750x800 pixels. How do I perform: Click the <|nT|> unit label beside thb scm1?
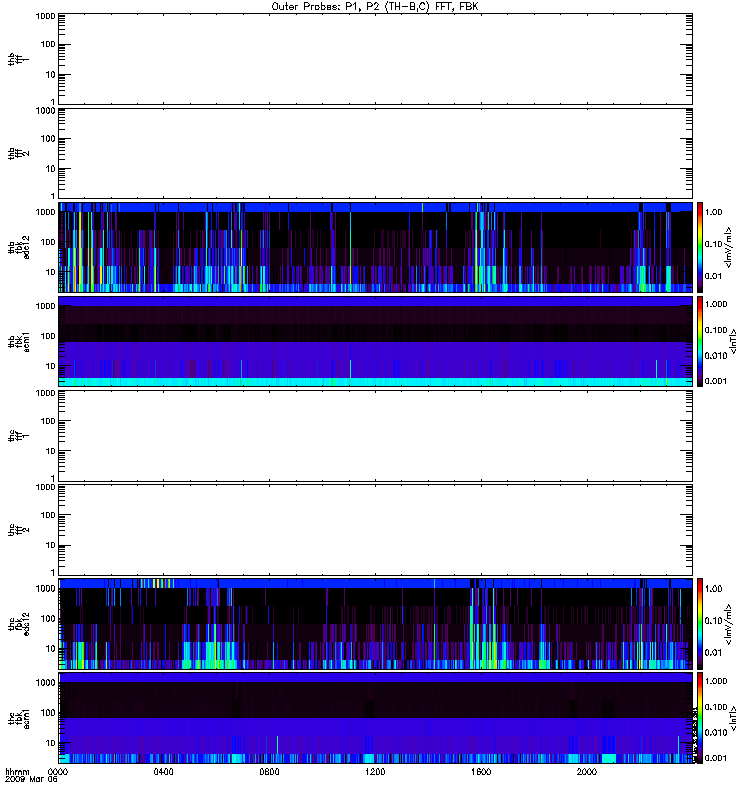pos(734,341)
